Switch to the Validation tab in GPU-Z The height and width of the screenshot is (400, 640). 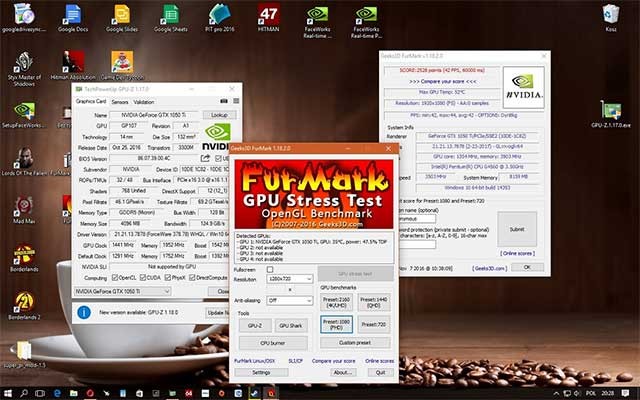[144, 102]
